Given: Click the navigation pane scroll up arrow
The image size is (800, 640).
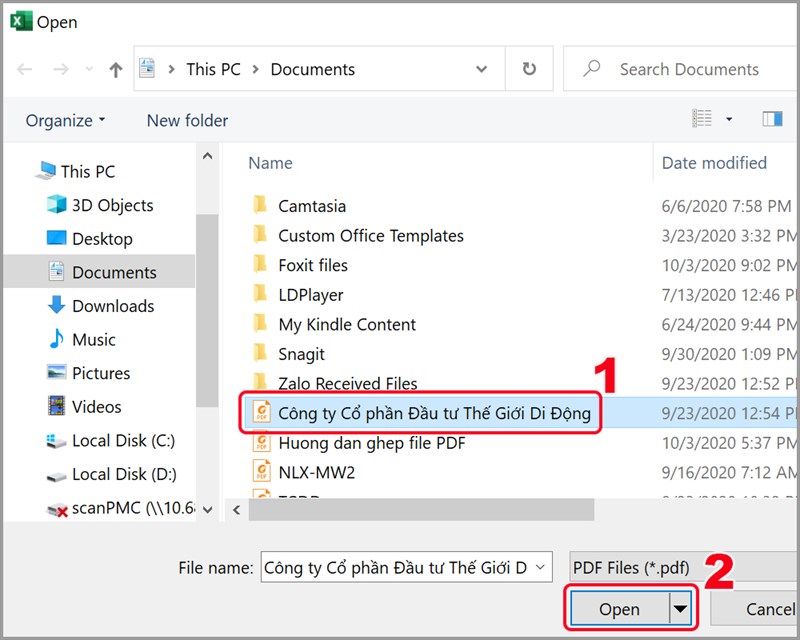Looking at the screenshot, I should (208, 156).
